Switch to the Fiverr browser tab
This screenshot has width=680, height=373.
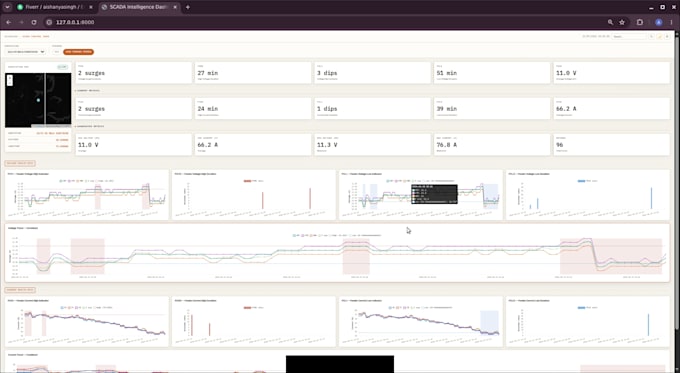pyautogui.click(x=54, y=7)
